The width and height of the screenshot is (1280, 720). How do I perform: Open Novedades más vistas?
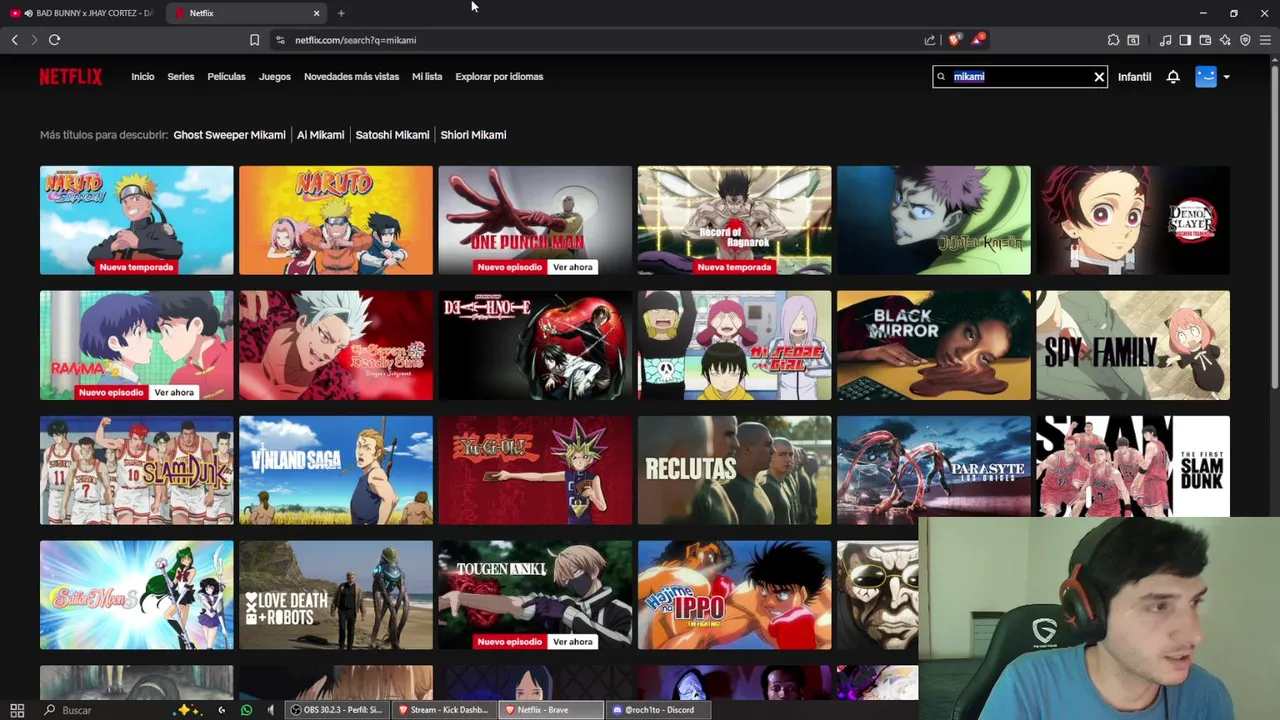click(x=351, y=77)
